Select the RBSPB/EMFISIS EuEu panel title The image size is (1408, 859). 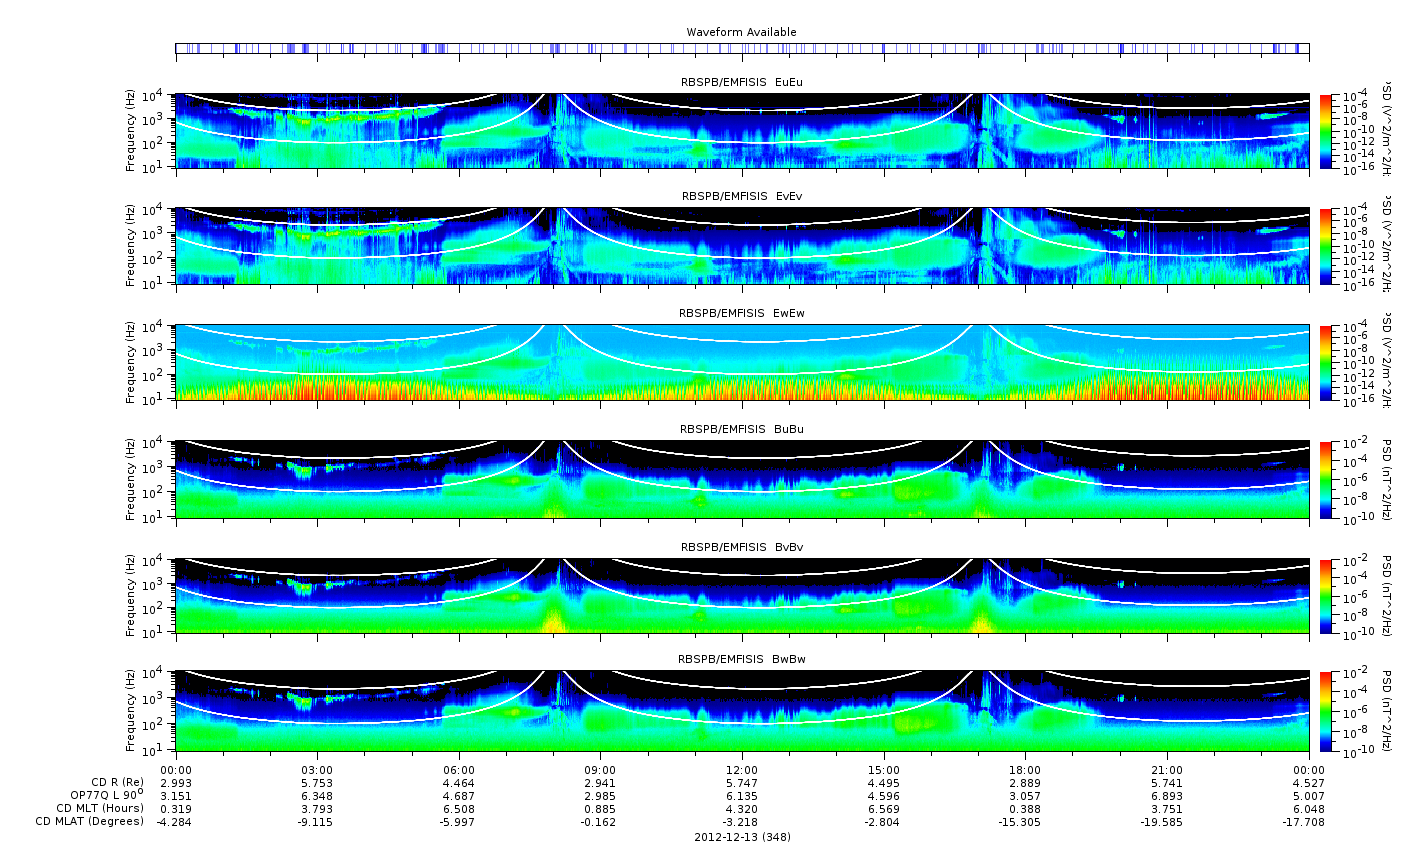(741, 82)
